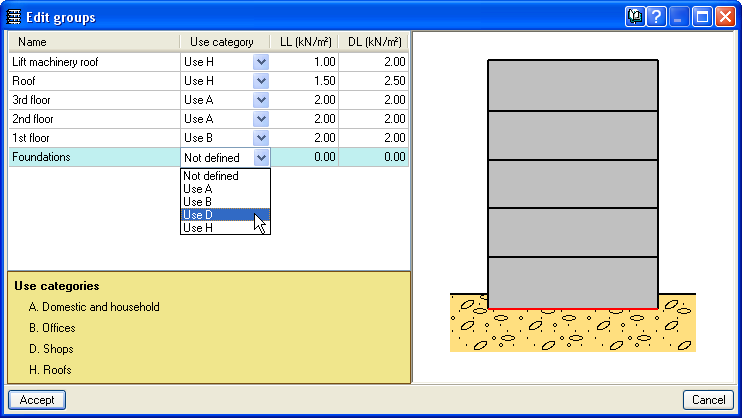Click the Accept button

pos(37,400)
